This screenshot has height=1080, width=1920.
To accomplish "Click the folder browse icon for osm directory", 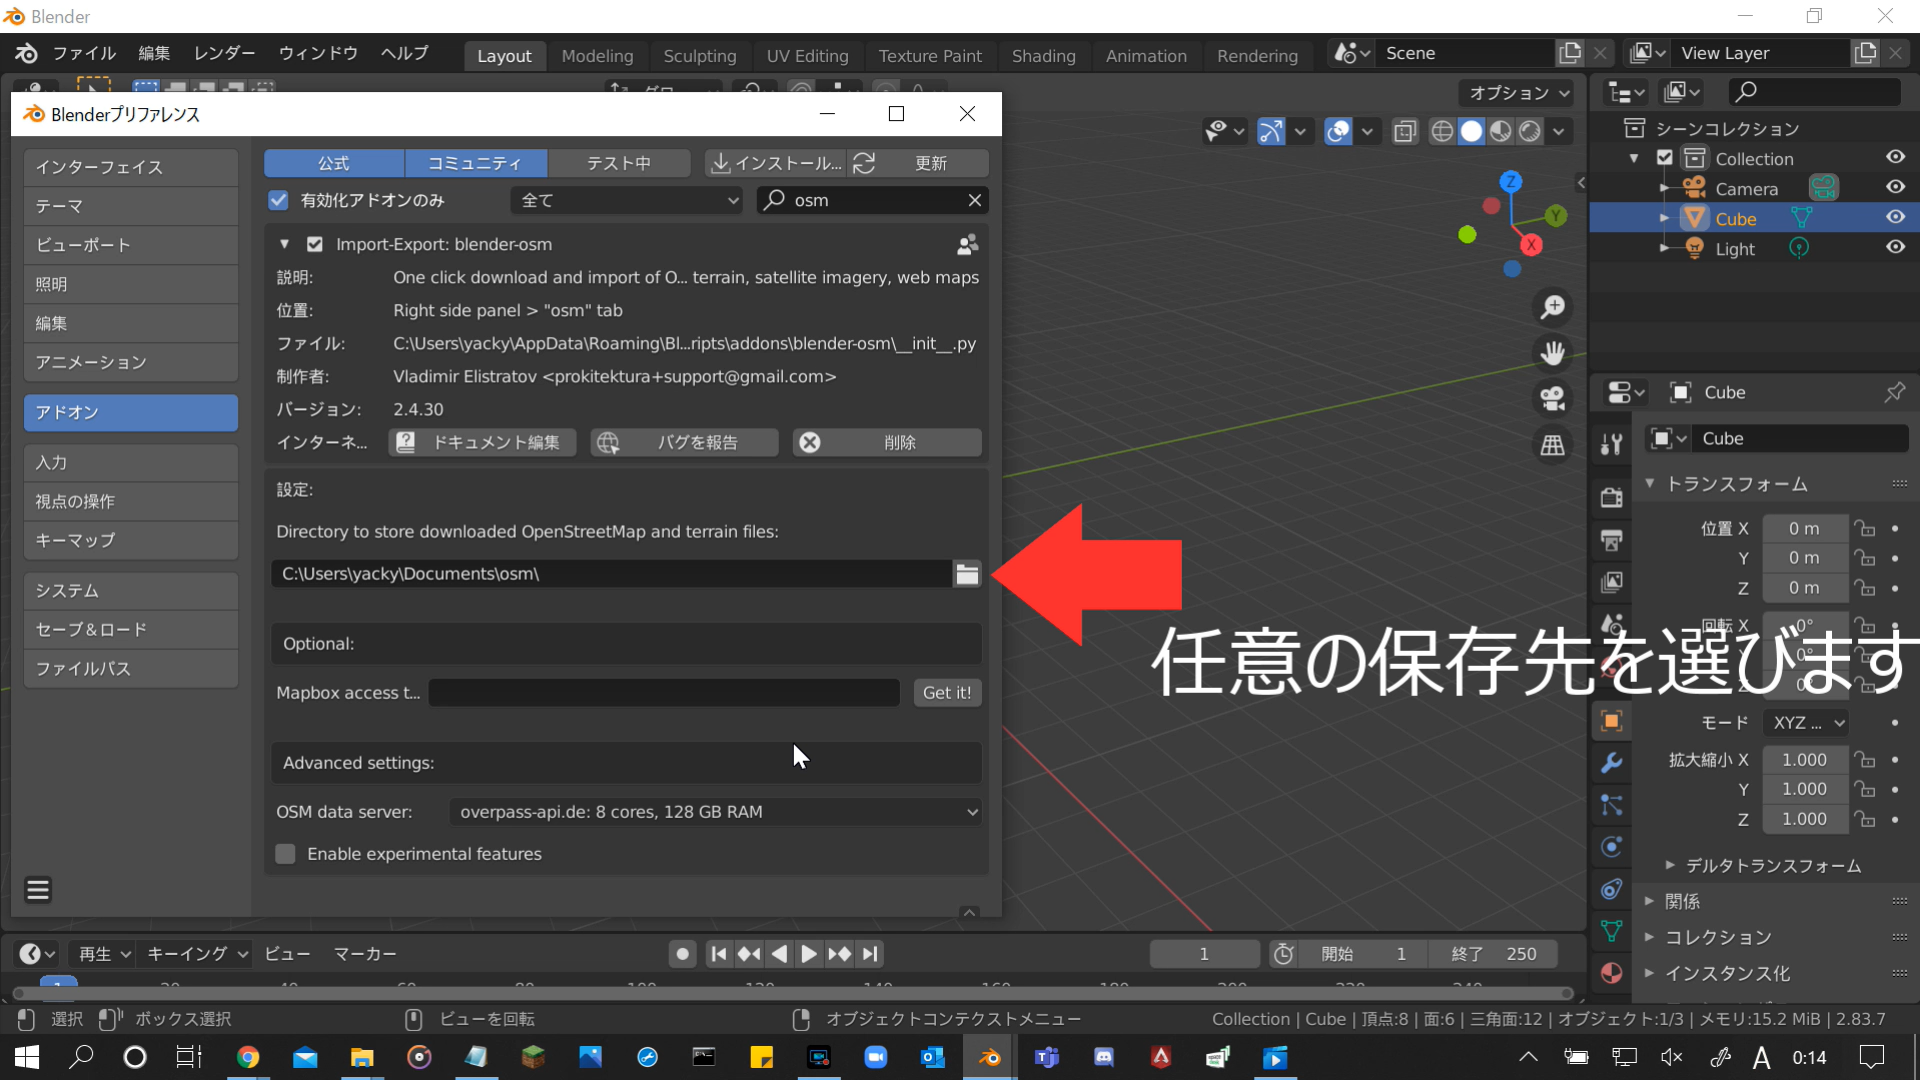I will pos(966,574).
